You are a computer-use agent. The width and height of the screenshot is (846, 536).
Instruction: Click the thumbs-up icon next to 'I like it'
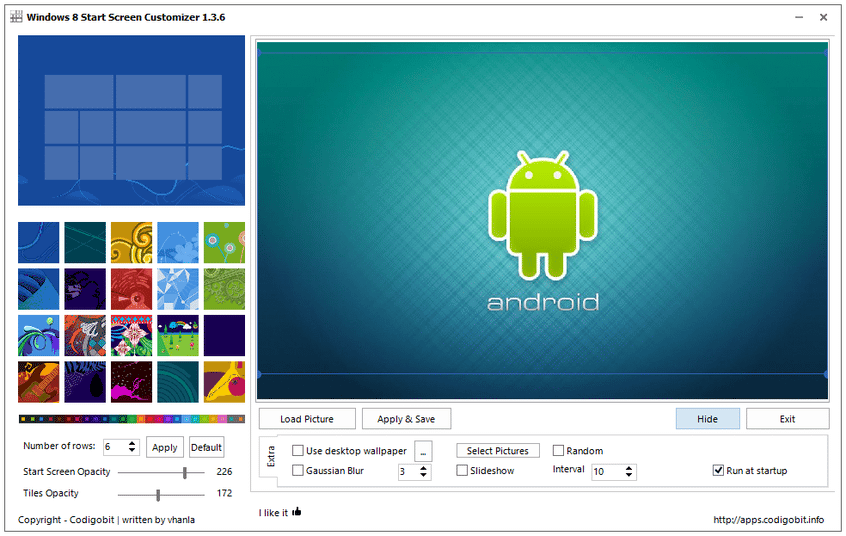[x=297, y=512]
